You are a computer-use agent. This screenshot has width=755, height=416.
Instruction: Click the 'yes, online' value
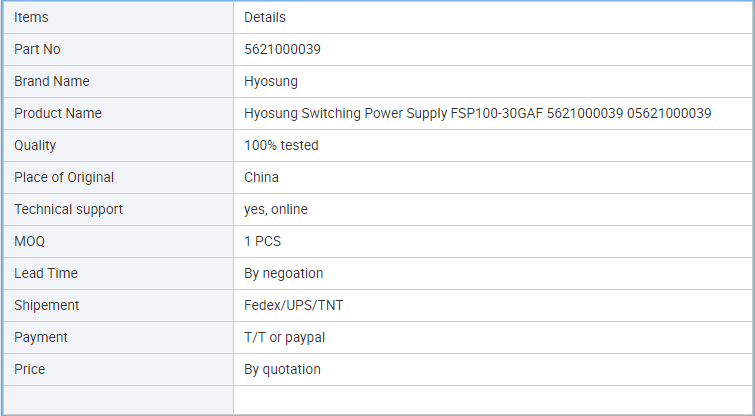[276, 209]
